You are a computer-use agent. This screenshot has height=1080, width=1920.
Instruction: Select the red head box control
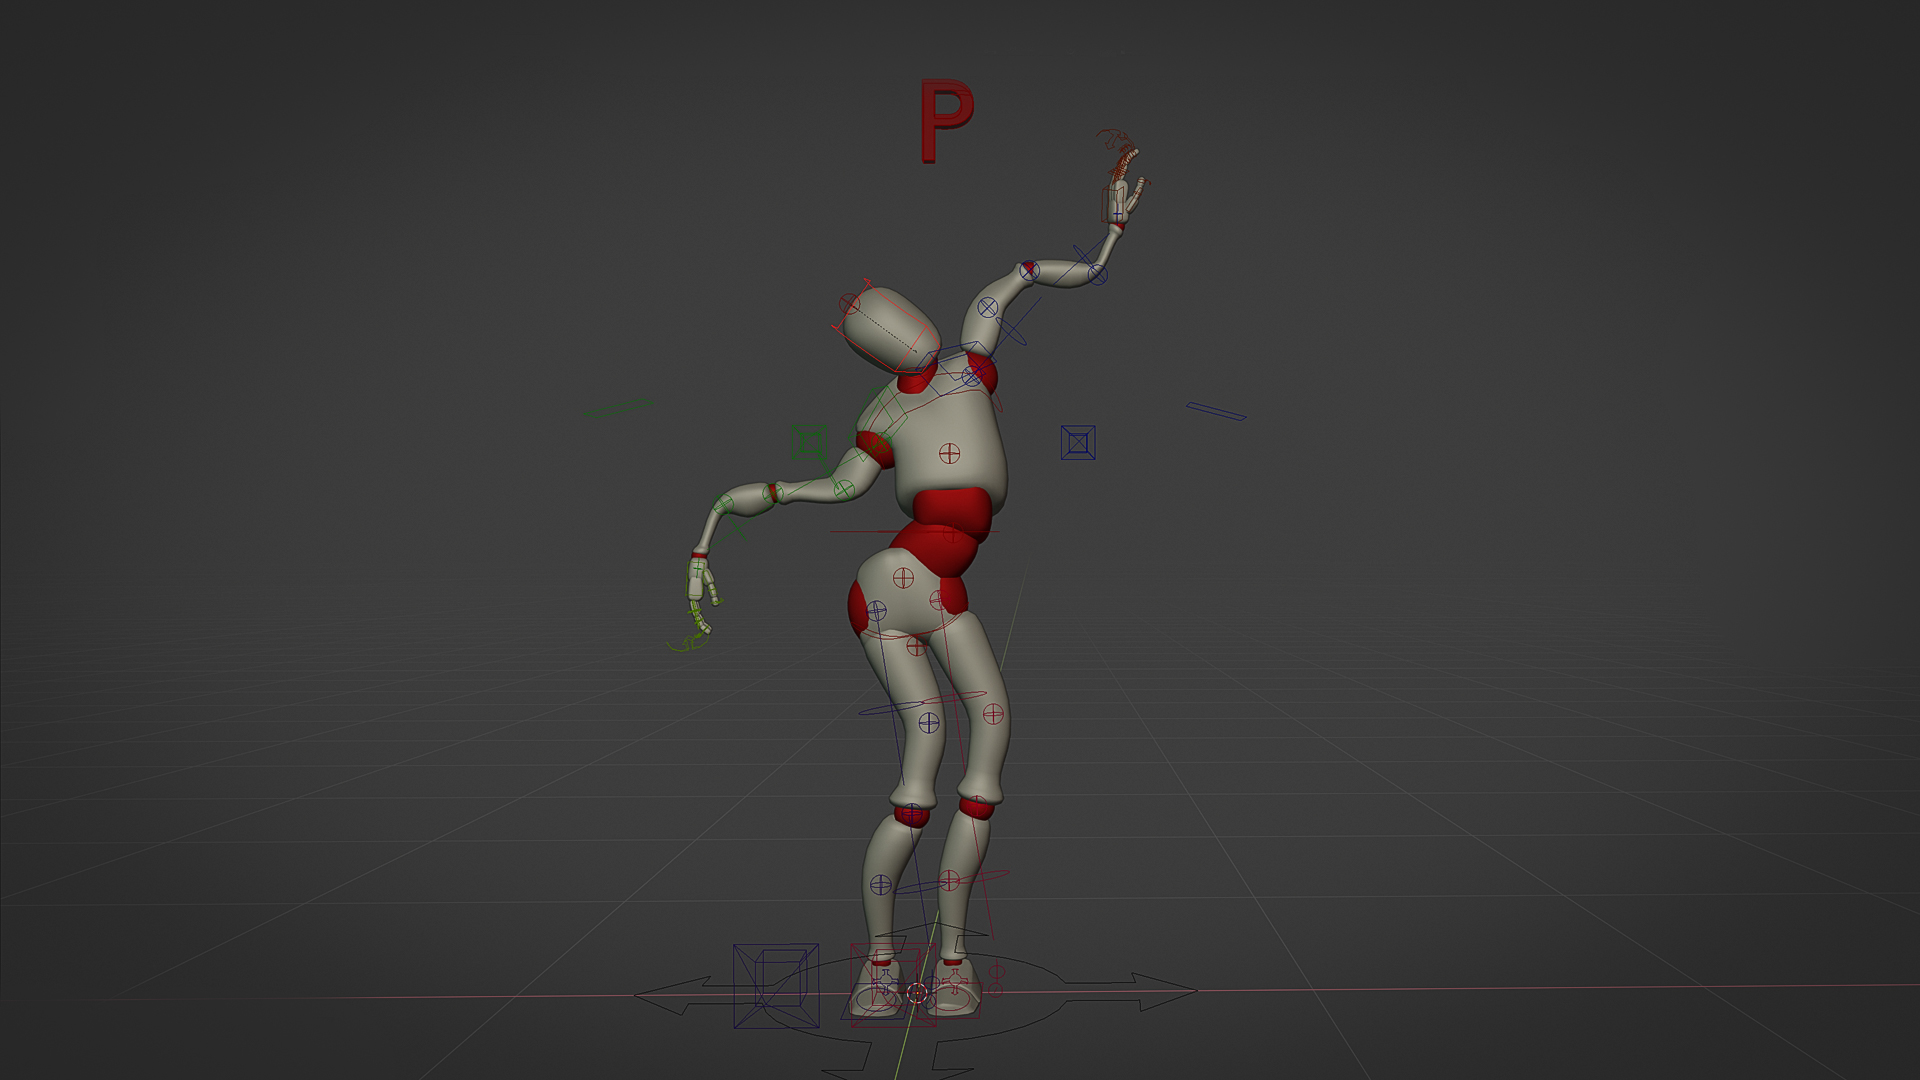(x=885, y=327)
